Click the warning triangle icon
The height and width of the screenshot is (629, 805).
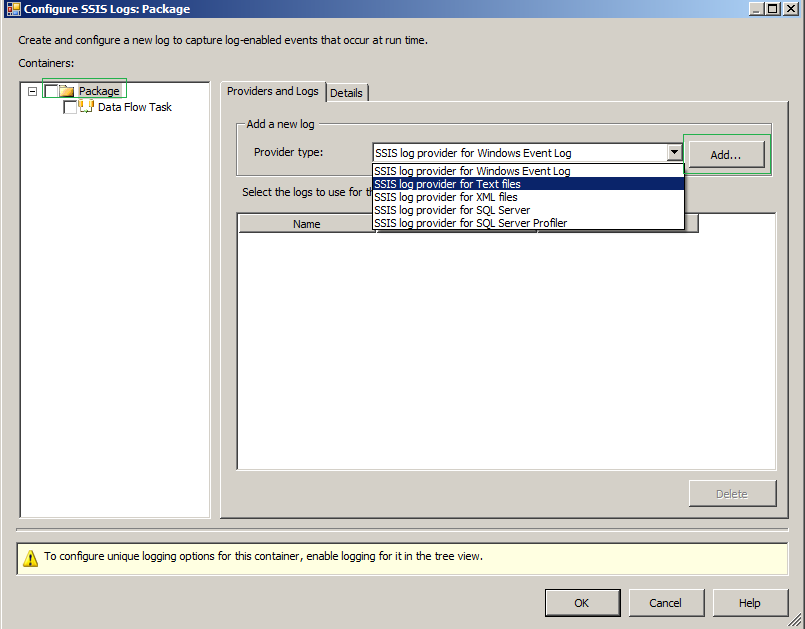pos(30,558)
